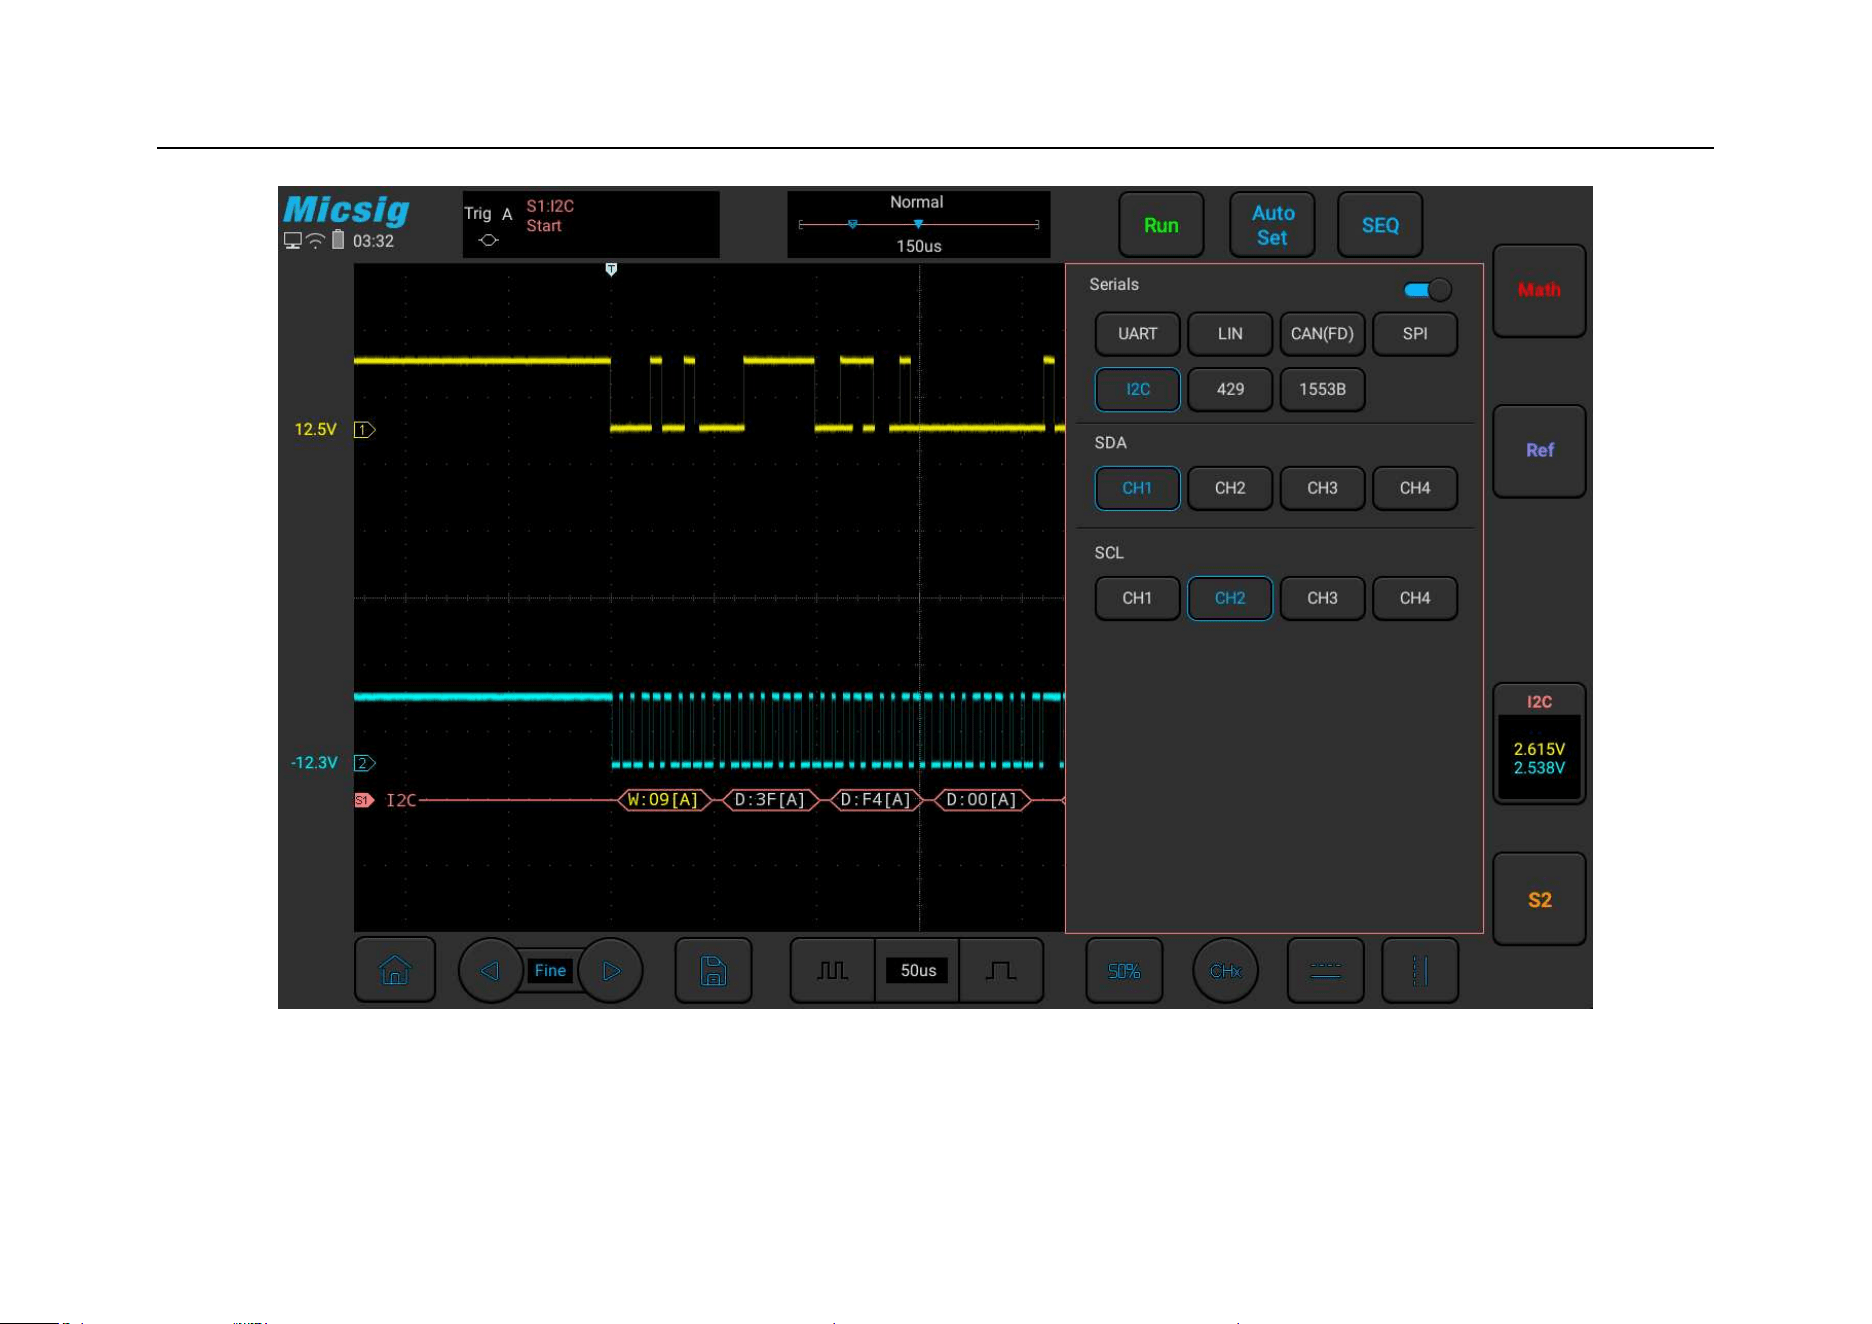Select decoded packet W:09[A]
This screenshot has height=1324, width=1872.
(663, 800)
